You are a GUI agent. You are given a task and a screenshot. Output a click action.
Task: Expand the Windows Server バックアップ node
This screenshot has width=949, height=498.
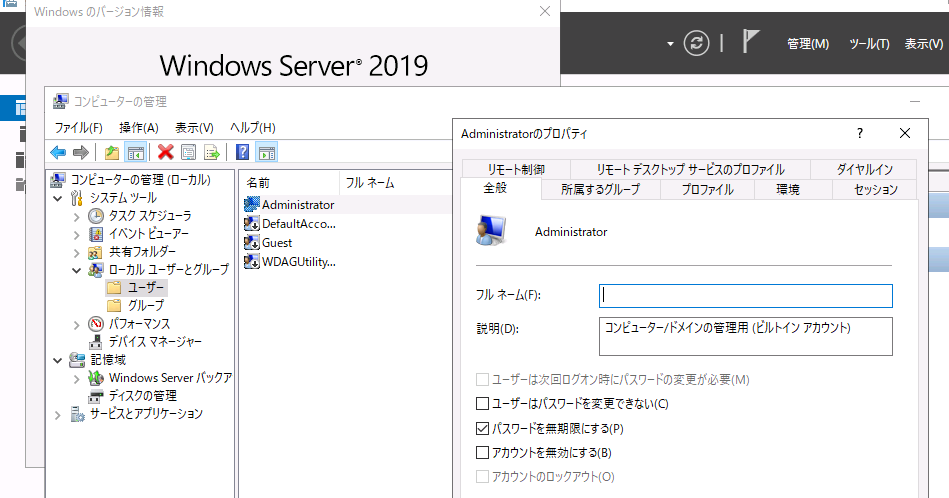coord(76,378)
